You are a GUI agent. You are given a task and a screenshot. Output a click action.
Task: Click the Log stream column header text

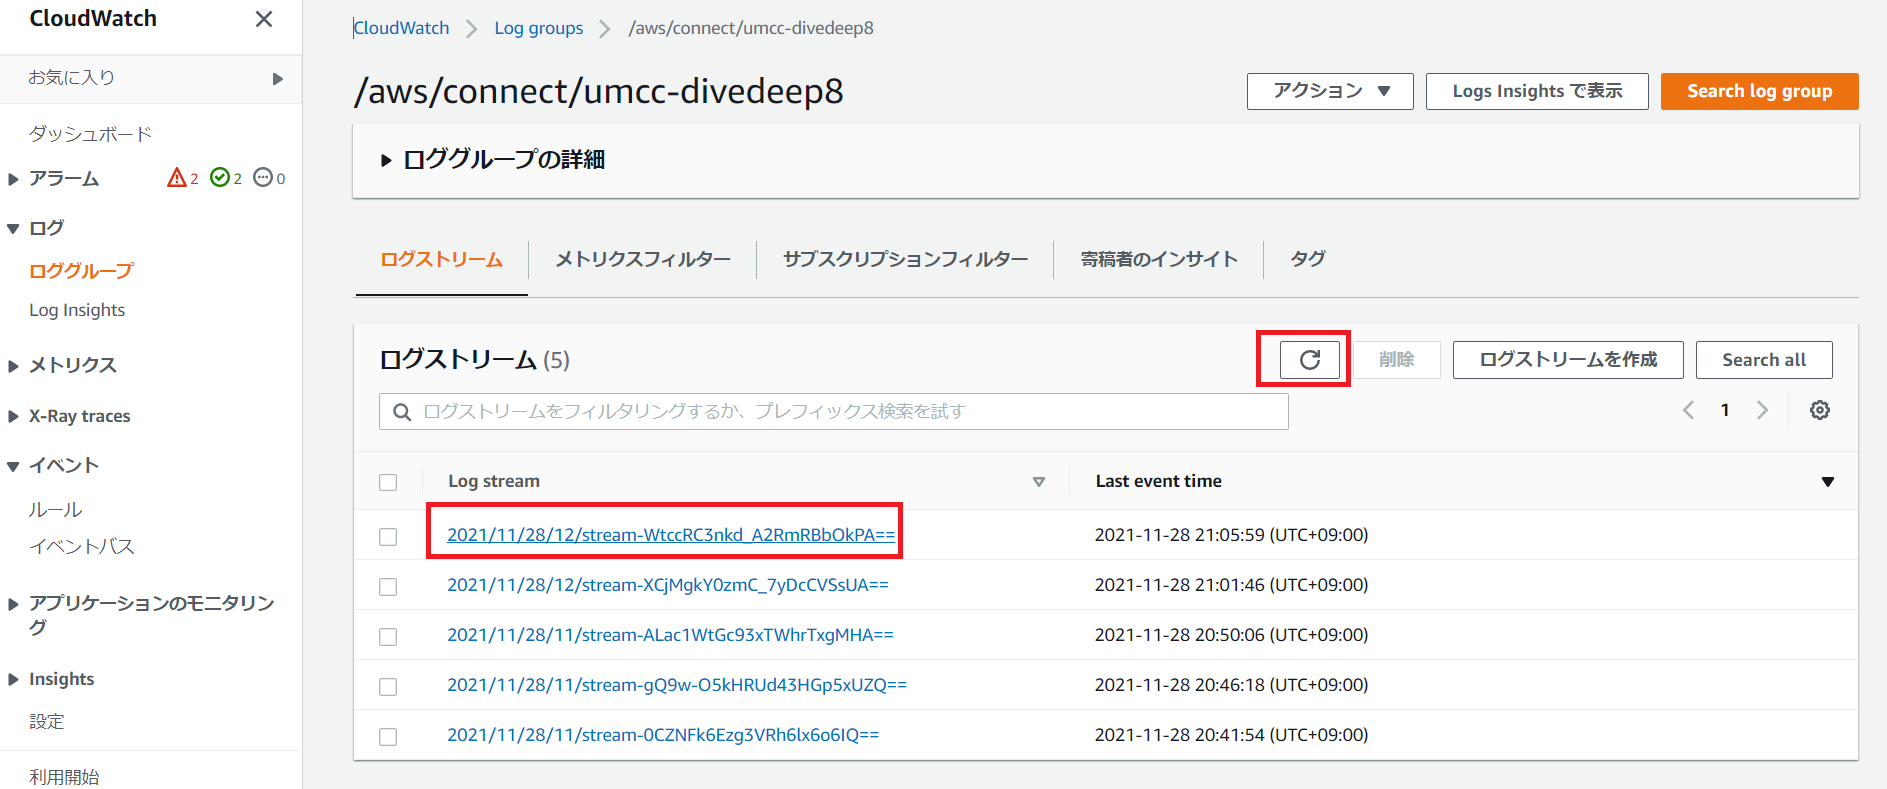[x=494, y=481]
